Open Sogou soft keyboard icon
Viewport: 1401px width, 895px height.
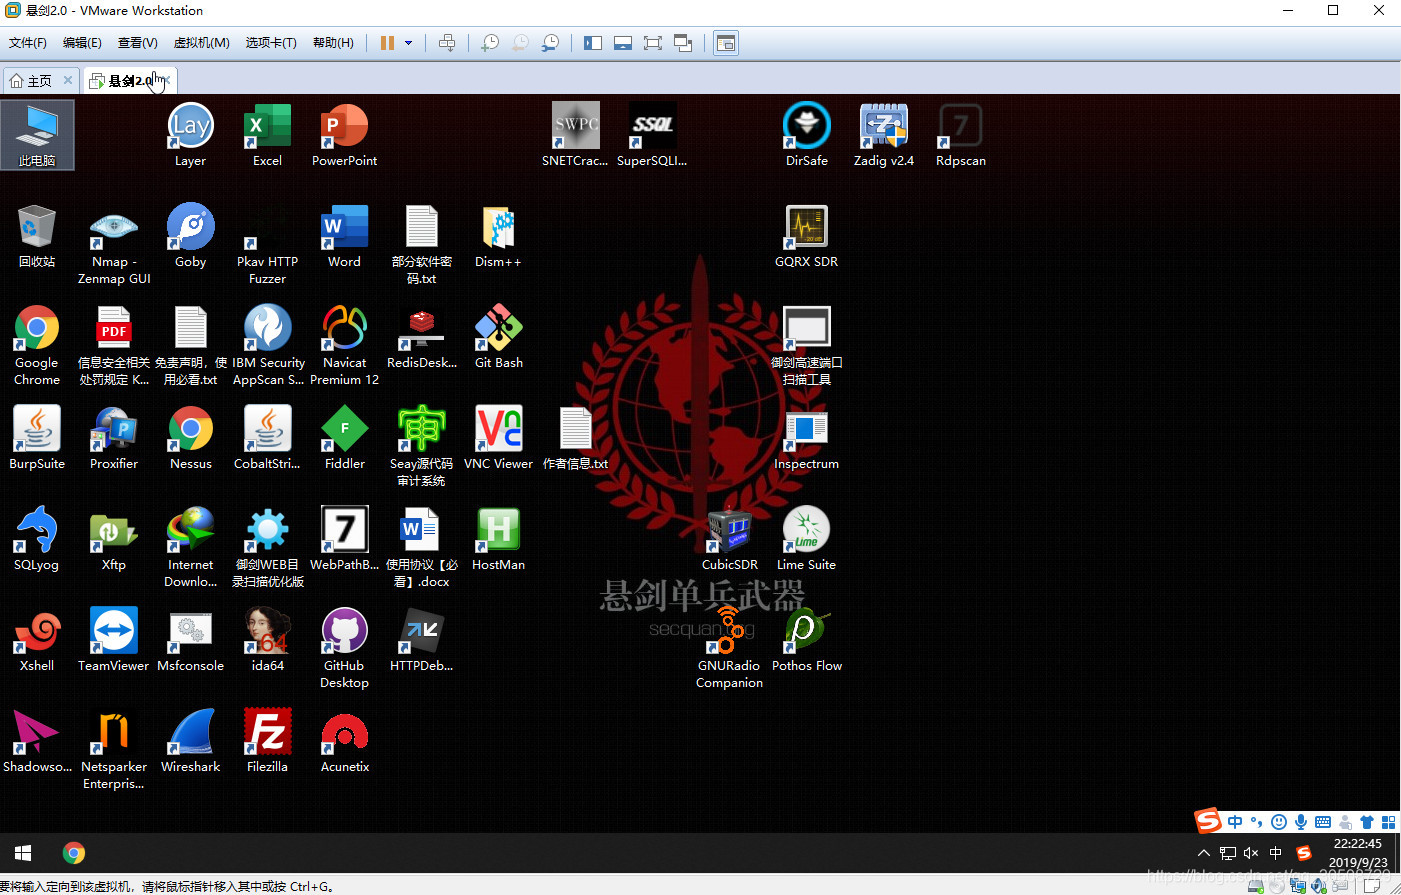(1323, 822)
